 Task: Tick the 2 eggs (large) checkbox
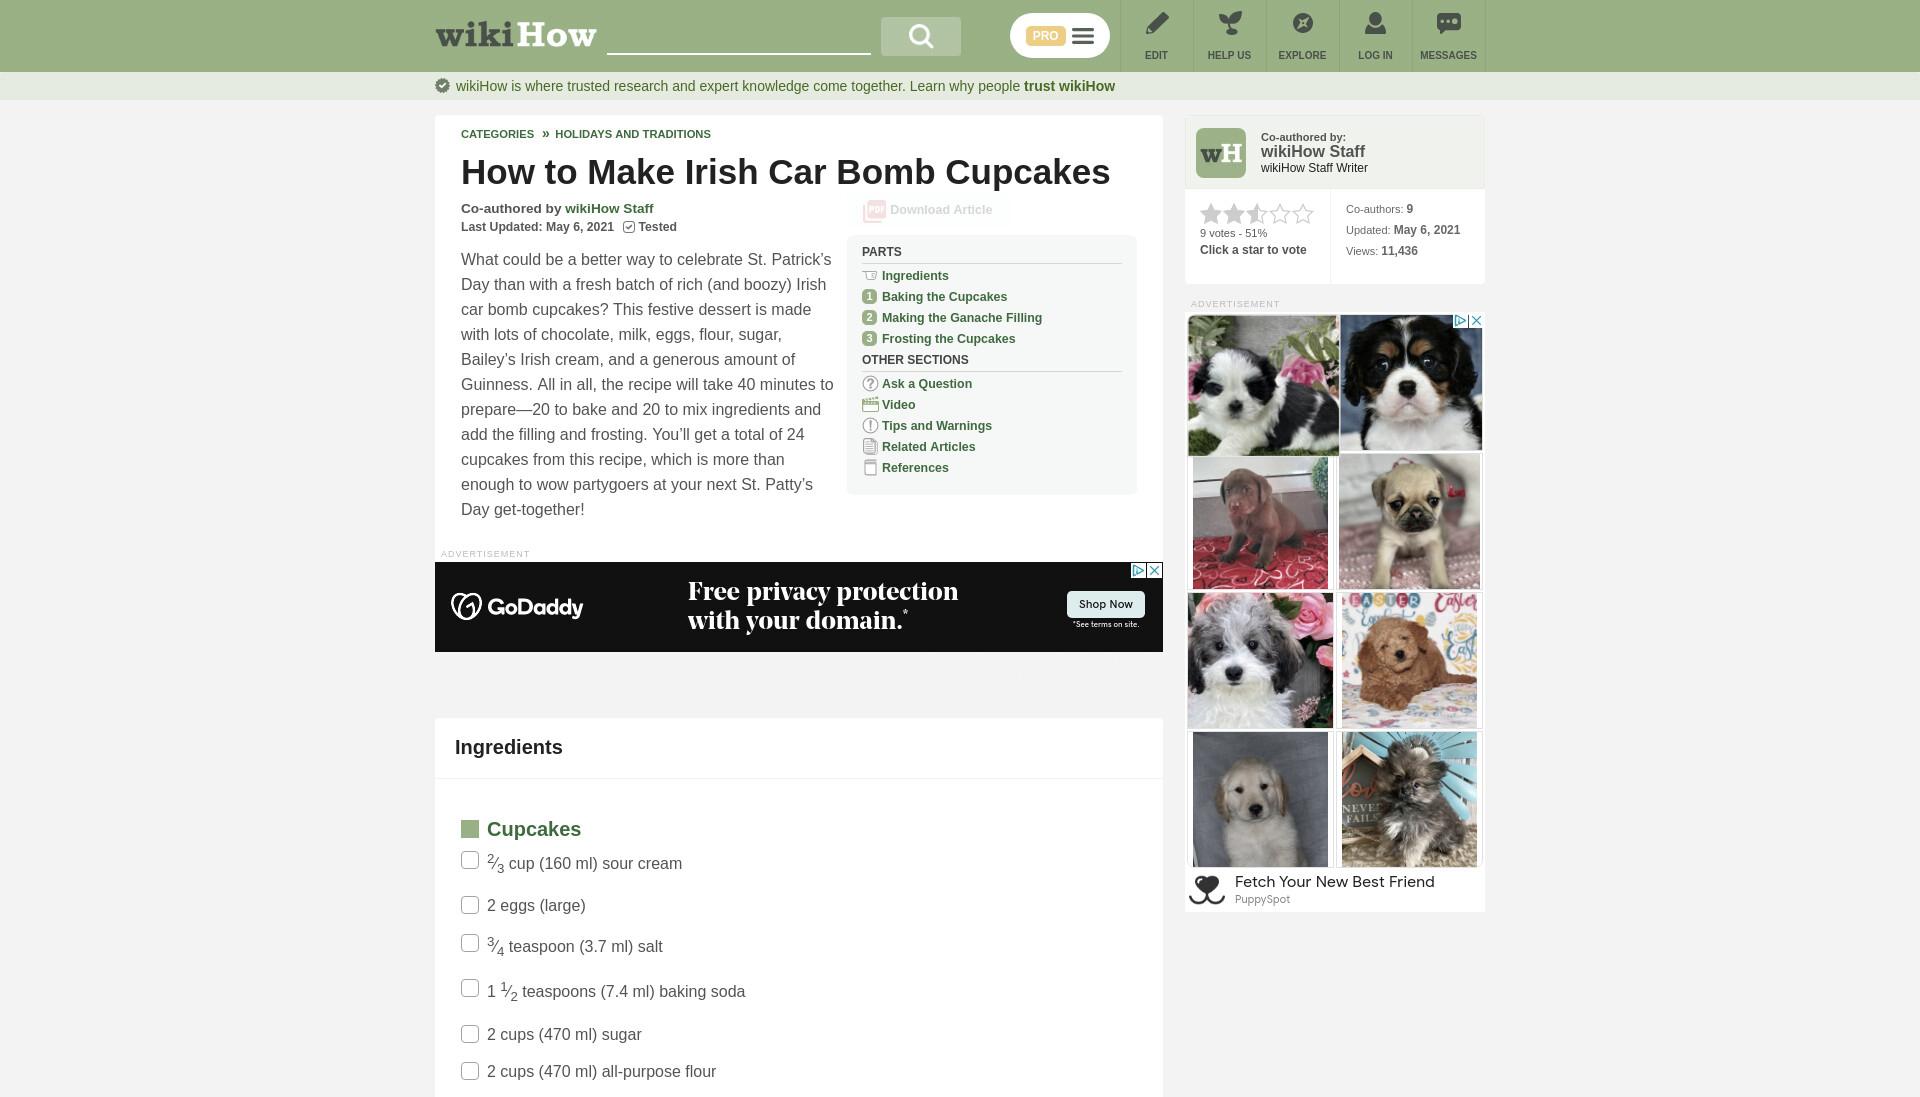point(470,905)
